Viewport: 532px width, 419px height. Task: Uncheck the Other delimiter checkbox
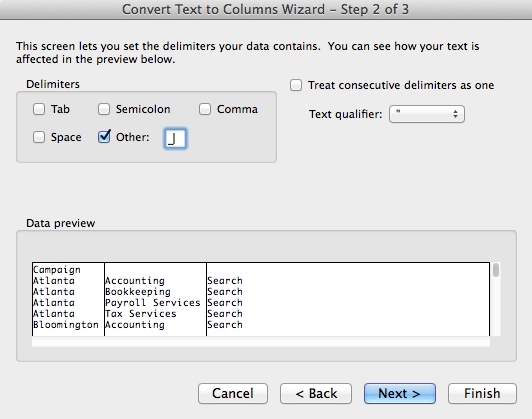[104, 137]
